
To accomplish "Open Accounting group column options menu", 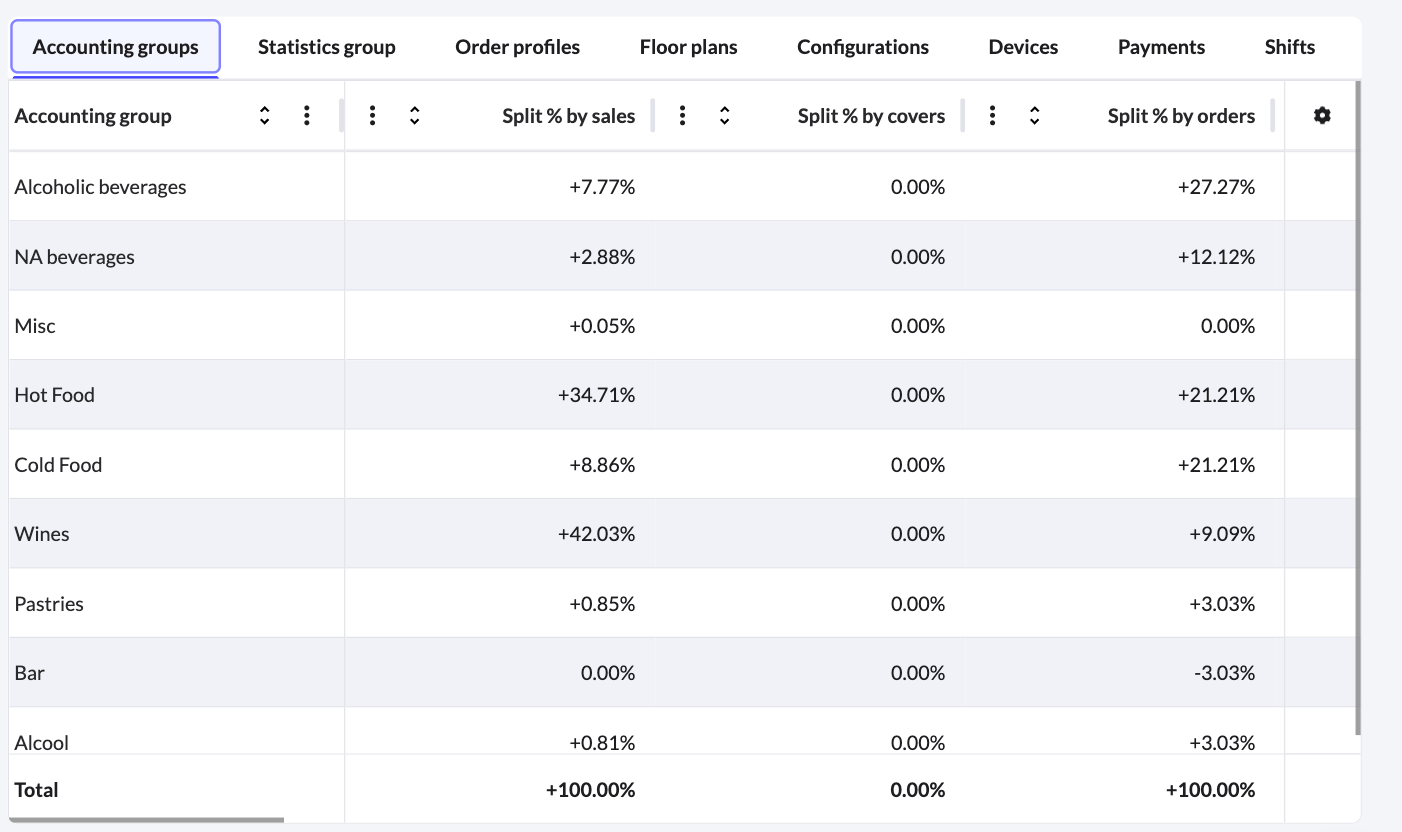I will click(306, 116).
